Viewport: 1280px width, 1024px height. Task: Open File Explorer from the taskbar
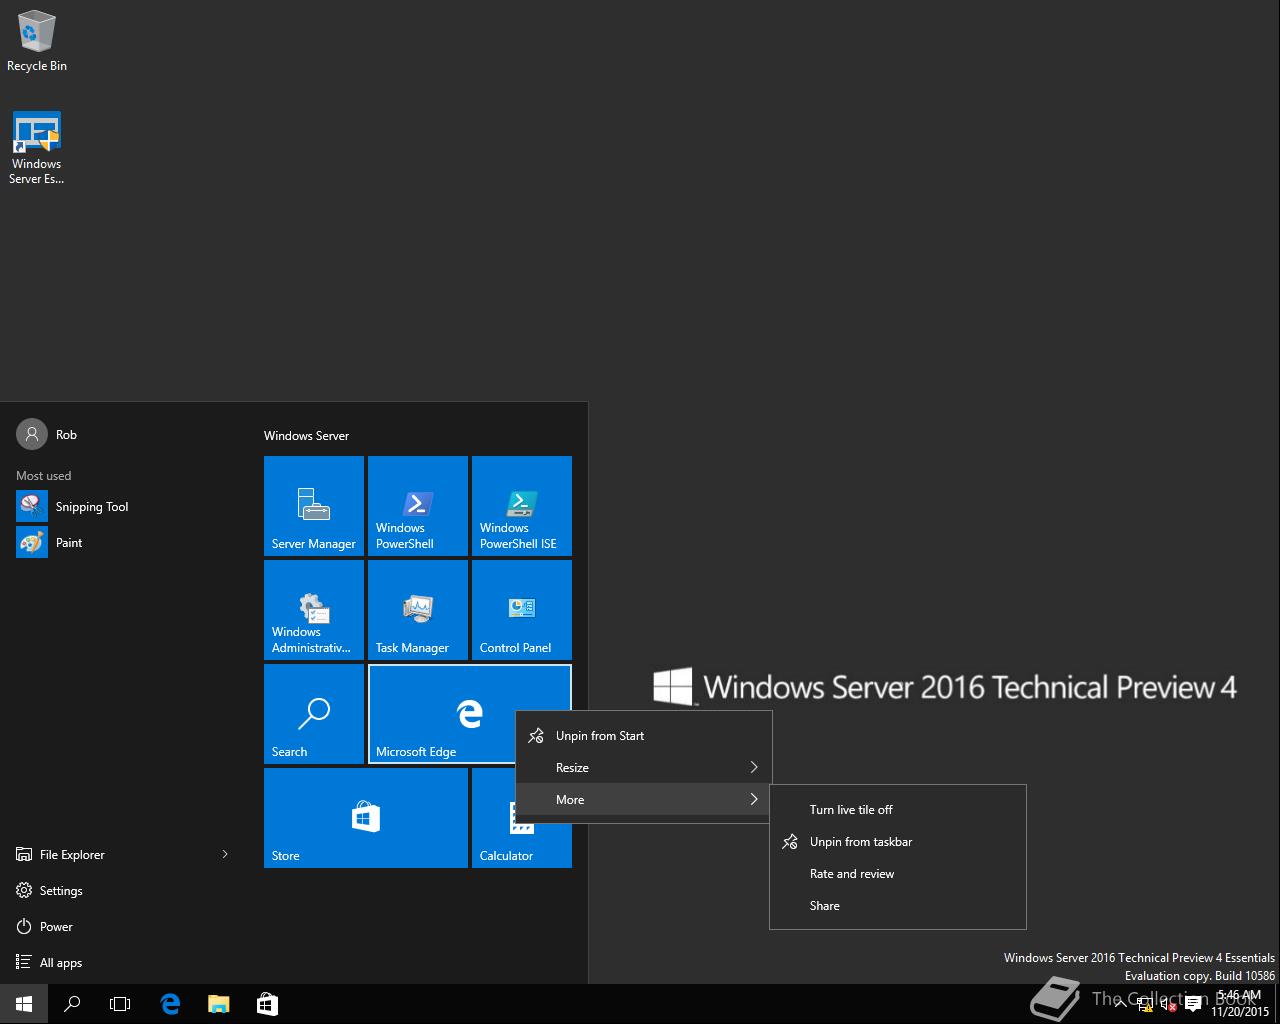tap(218, 1004)
